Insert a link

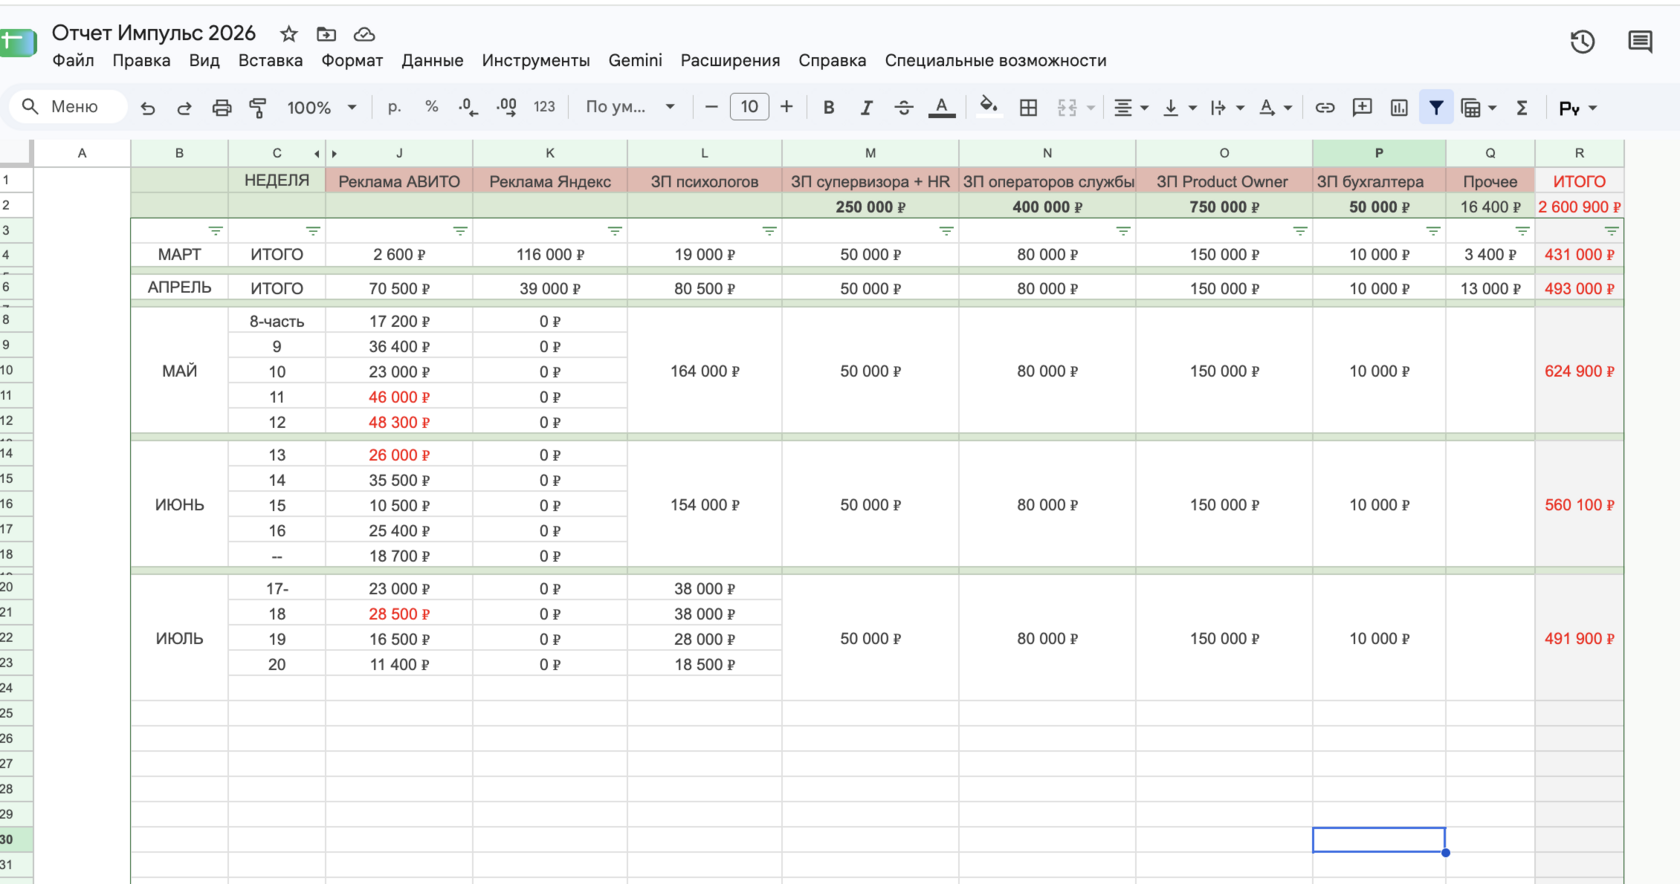1325,108
